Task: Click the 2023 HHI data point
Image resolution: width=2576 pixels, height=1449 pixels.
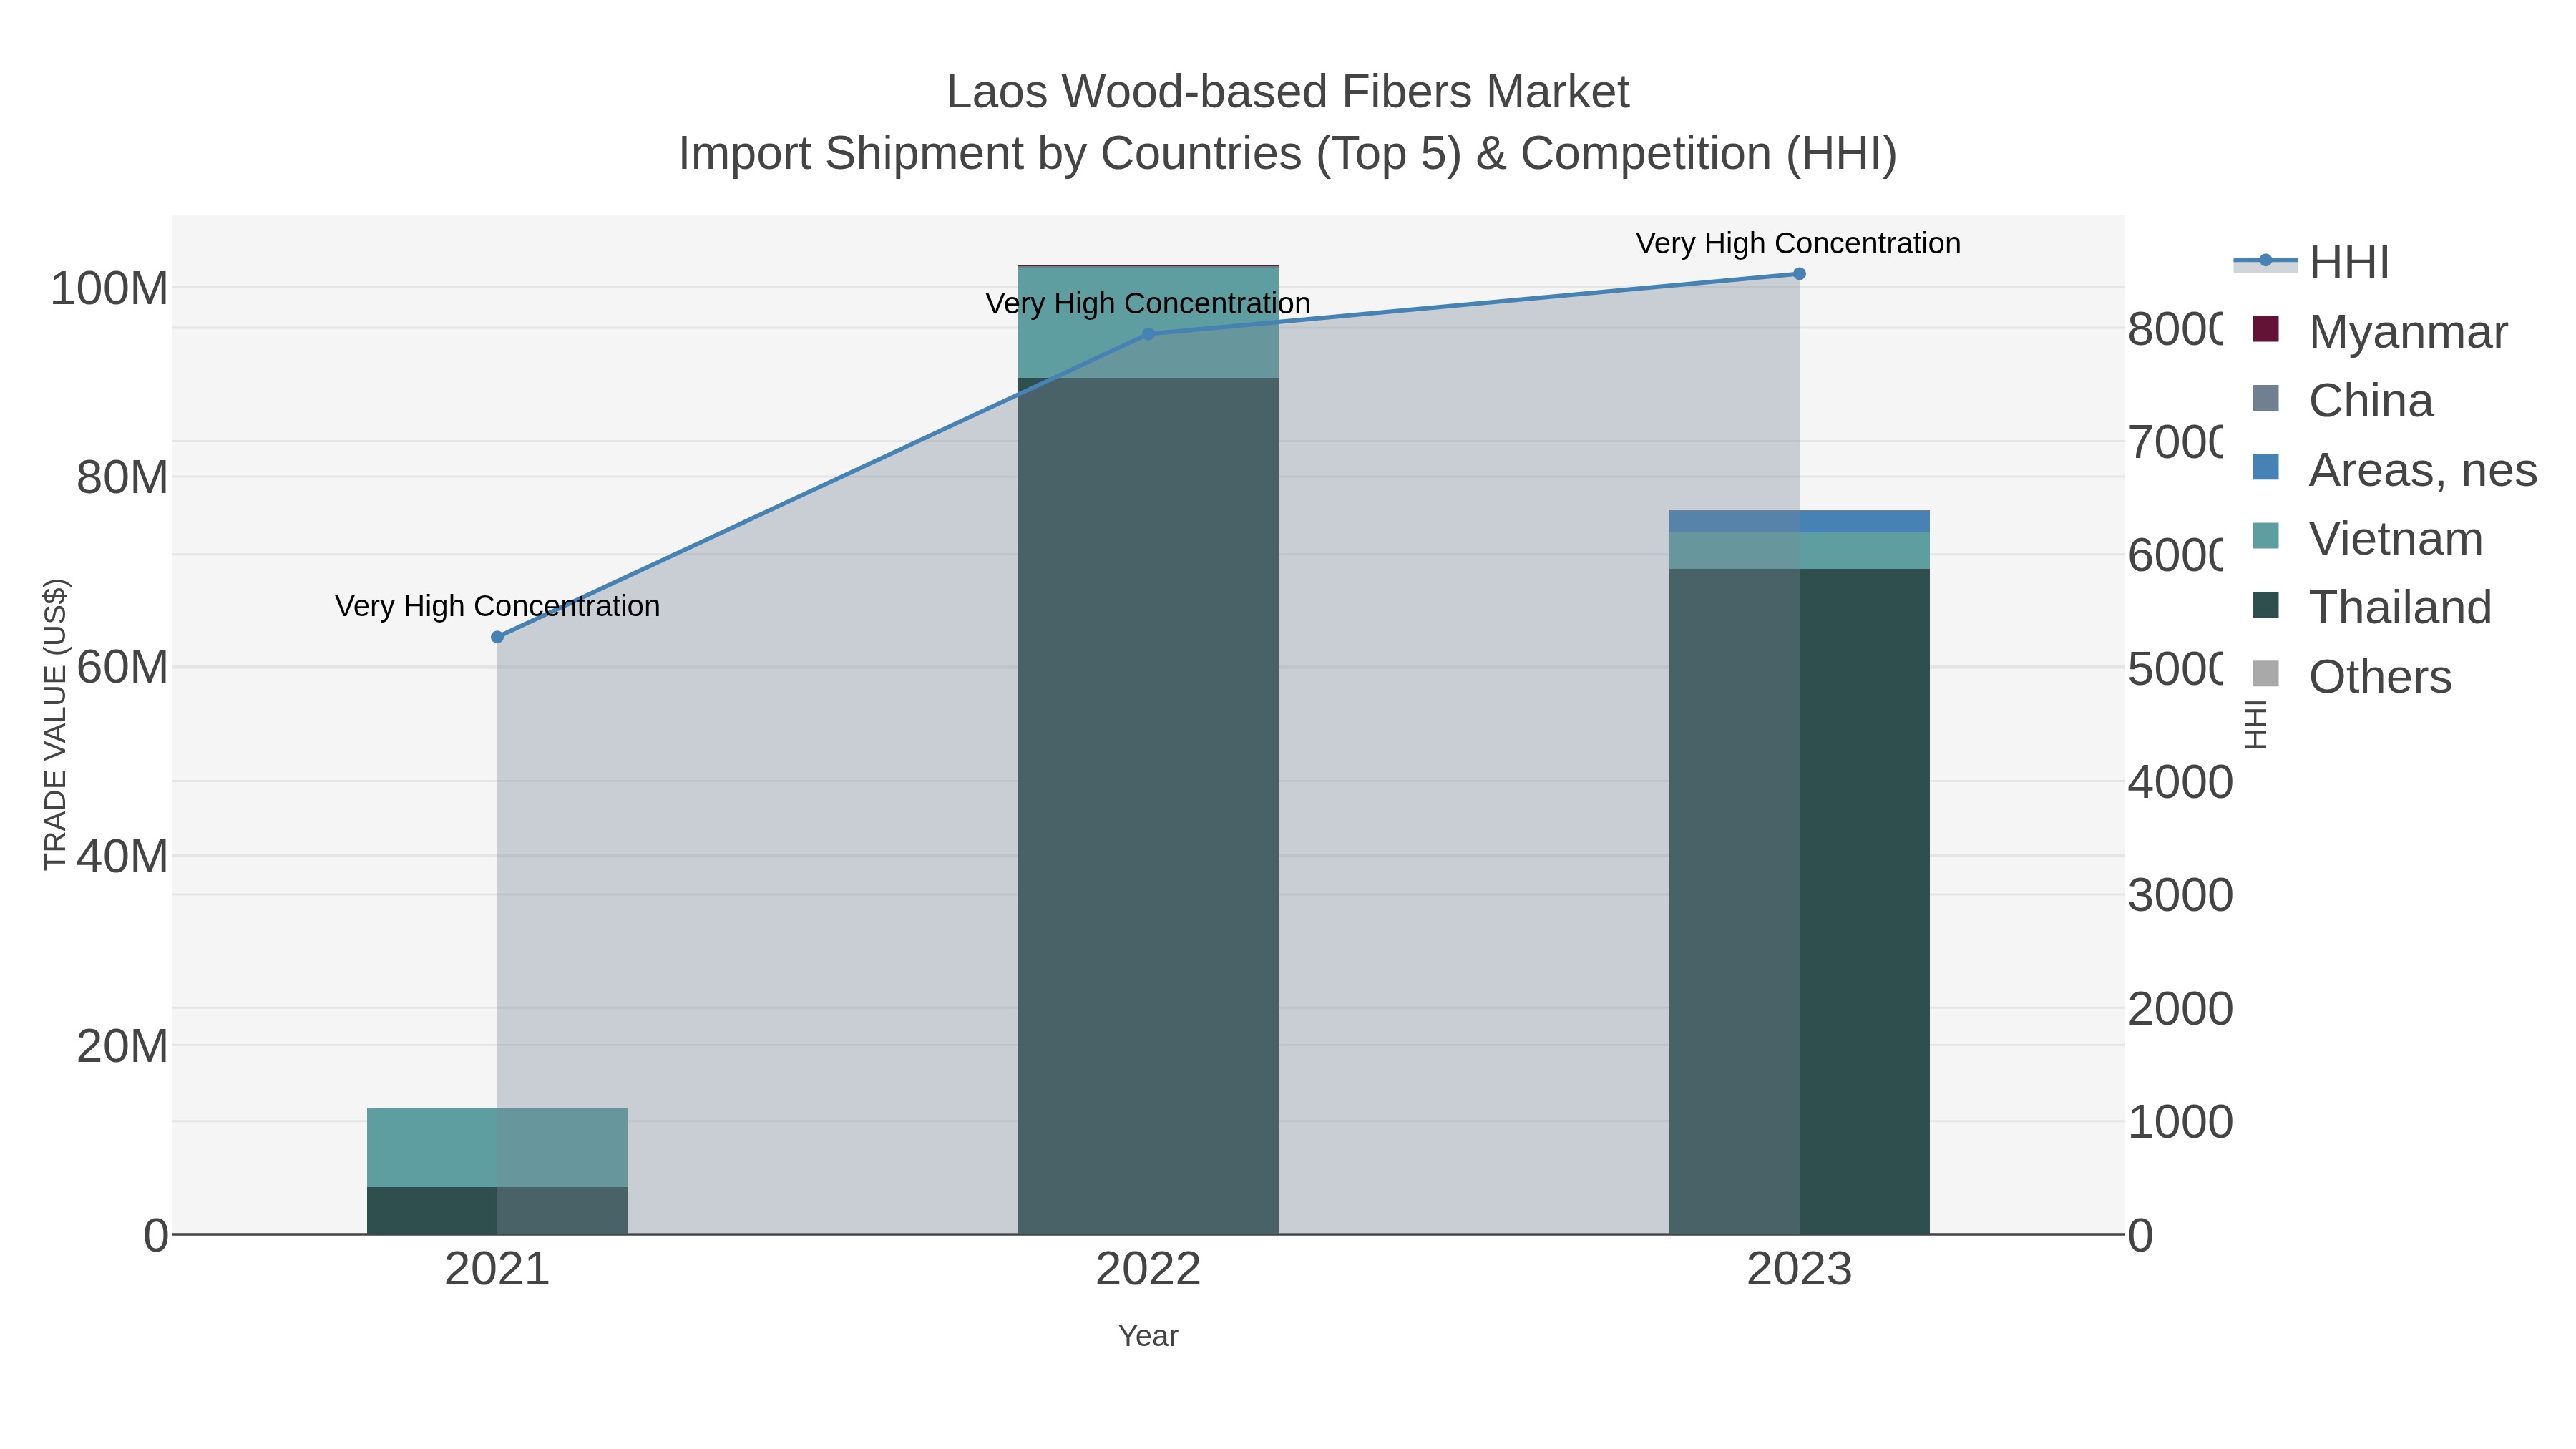Action: [1799, 274]
